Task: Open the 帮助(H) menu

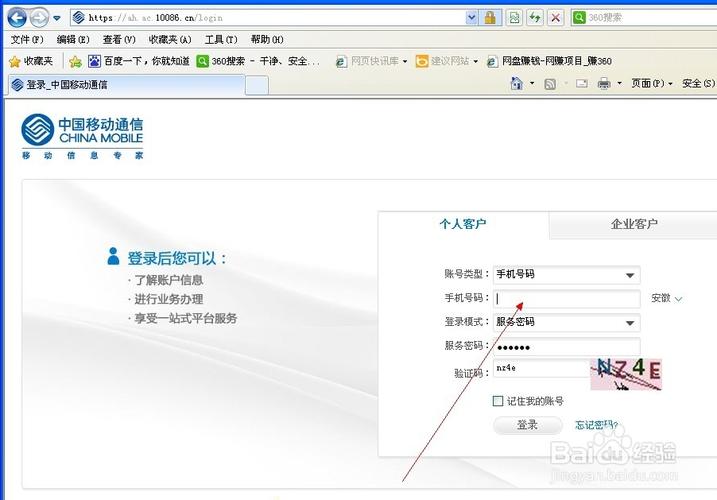Action: pos(267,40)
